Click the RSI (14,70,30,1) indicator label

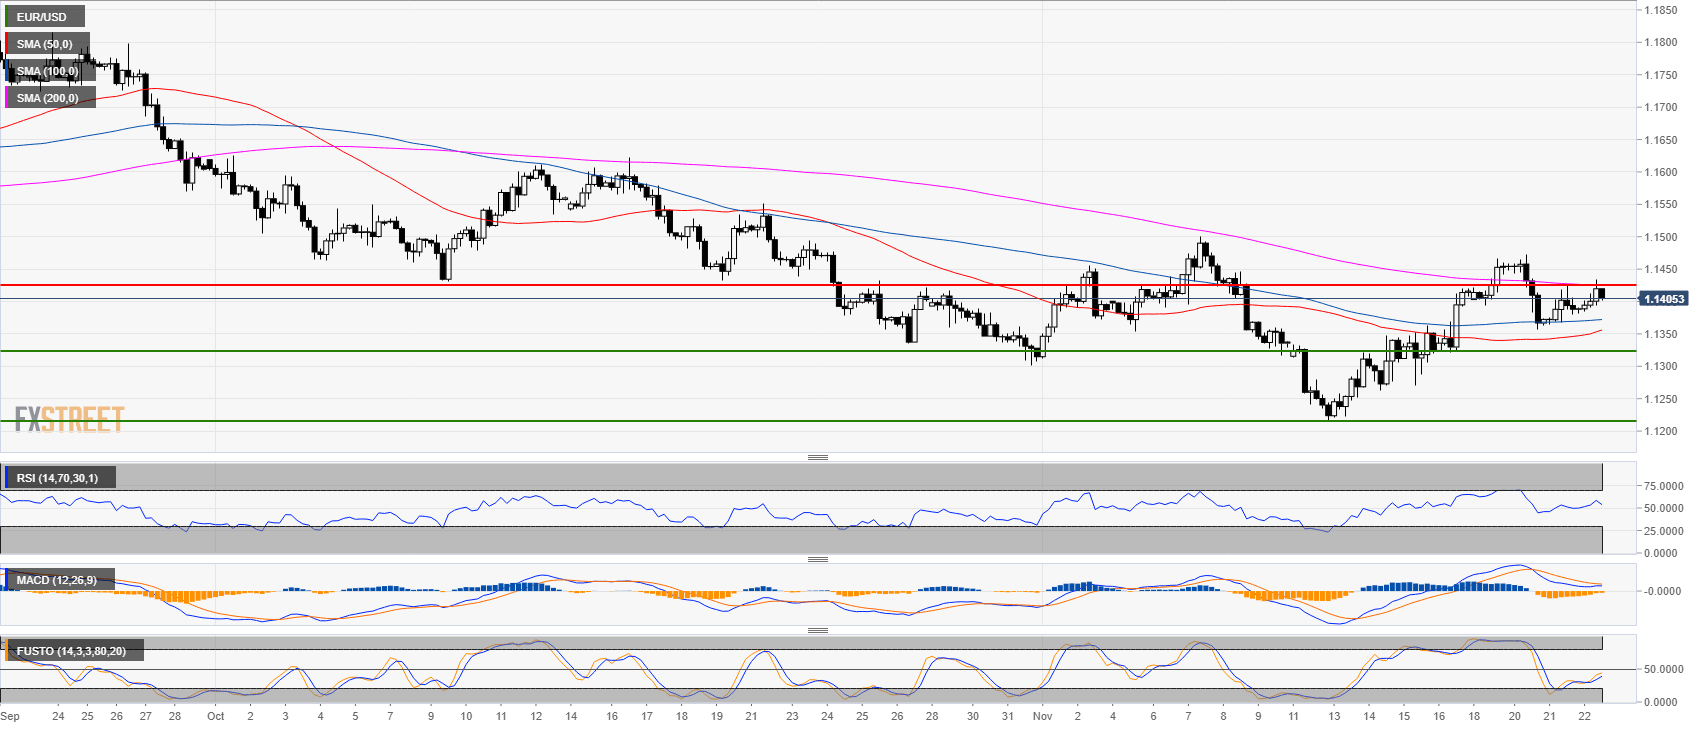pyautogui.click(x=58, y=478)
